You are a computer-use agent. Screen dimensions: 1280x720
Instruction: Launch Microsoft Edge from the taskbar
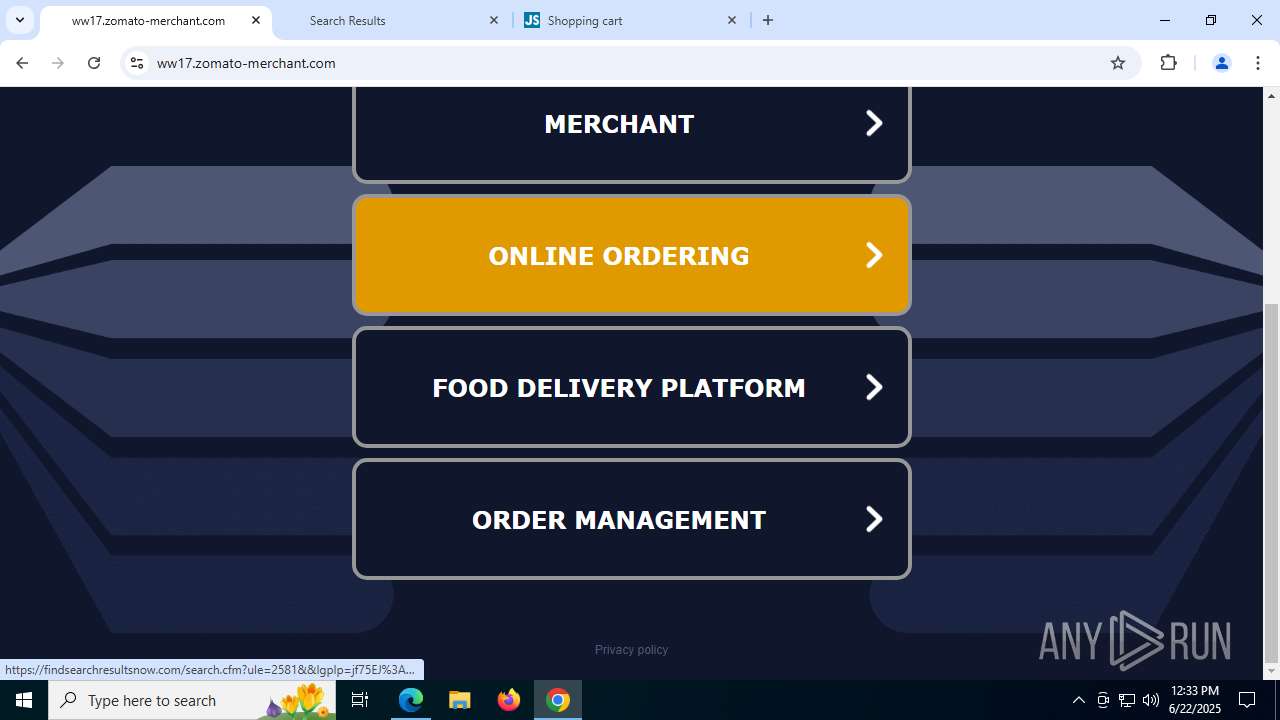click(x=411, y=700)
